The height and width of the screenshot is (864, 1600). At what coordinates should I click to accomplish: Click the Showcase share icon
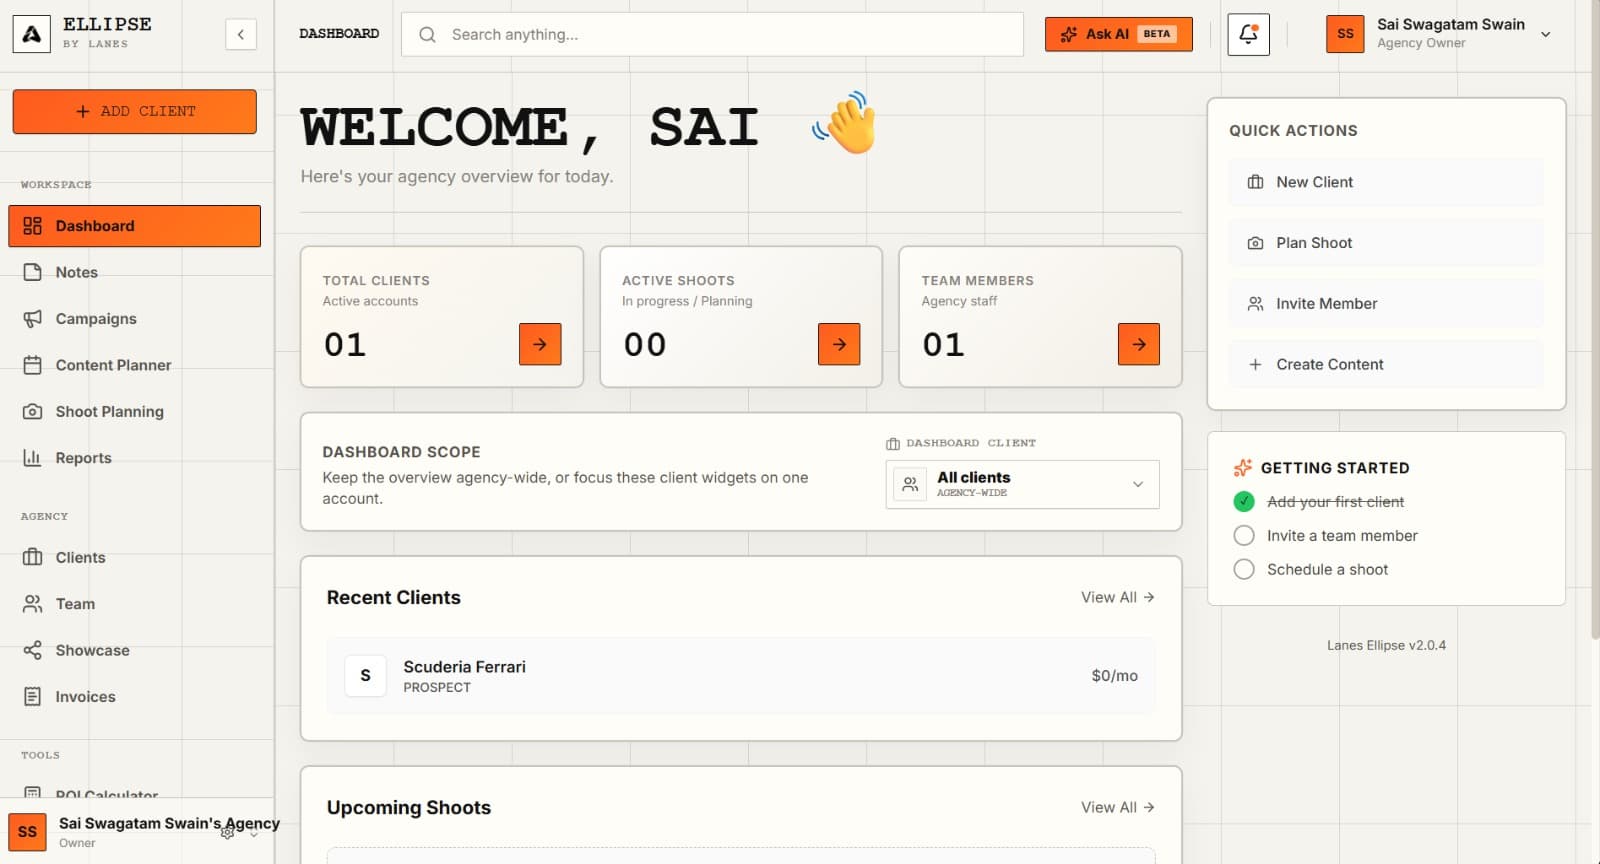[32, 650]
